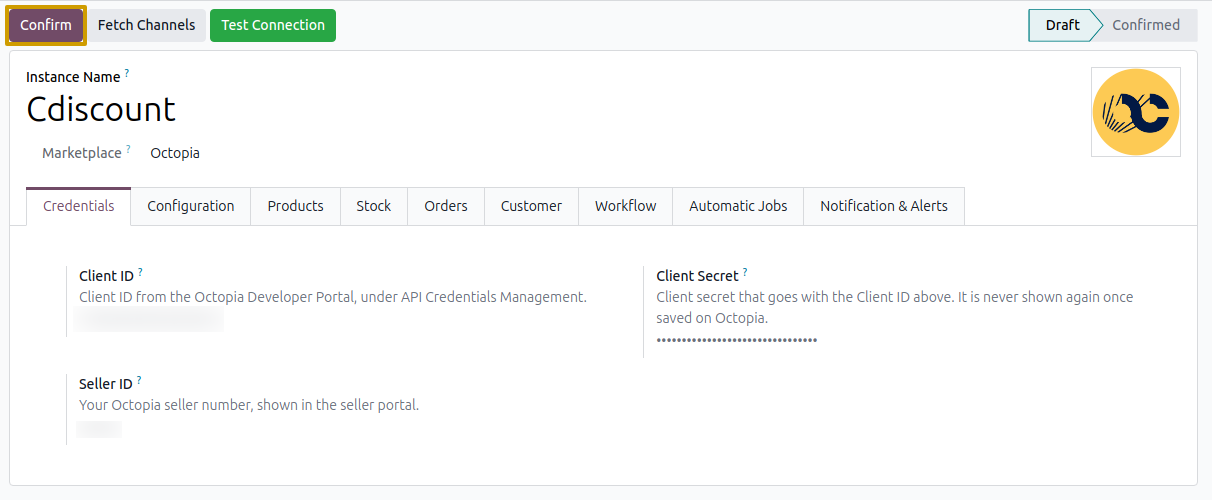Click the Octopia marketplace logo image
Screen dimensions: 1212x500
coord(1136,112)
